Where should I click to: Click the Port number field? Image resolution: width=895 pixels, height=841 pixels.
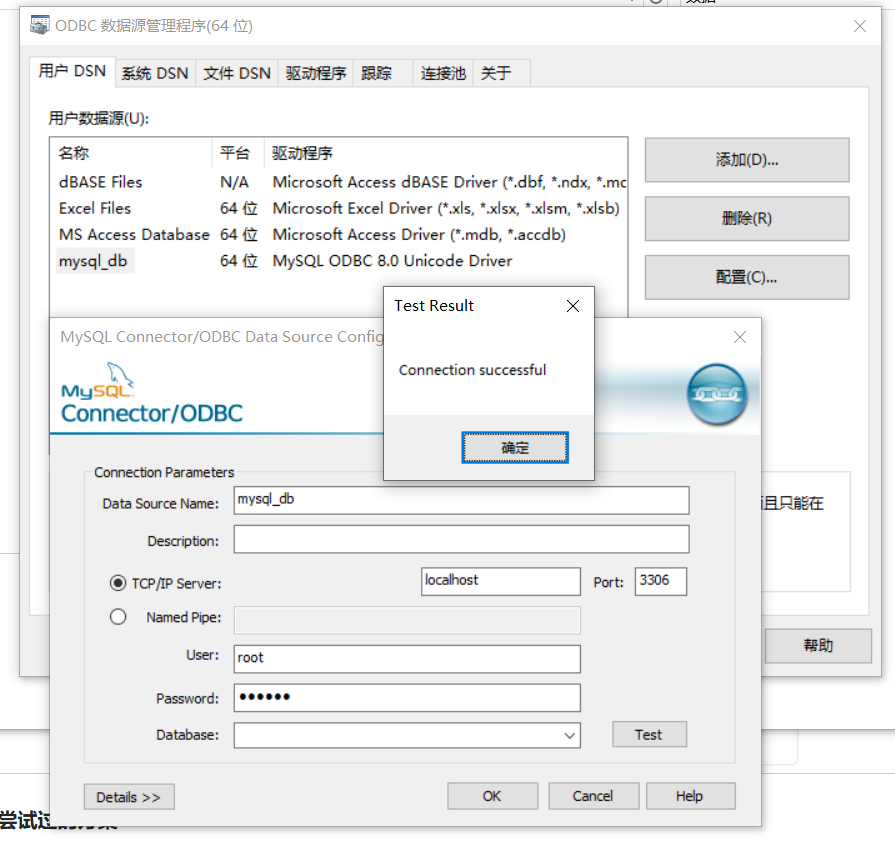(x=660, y=581)
